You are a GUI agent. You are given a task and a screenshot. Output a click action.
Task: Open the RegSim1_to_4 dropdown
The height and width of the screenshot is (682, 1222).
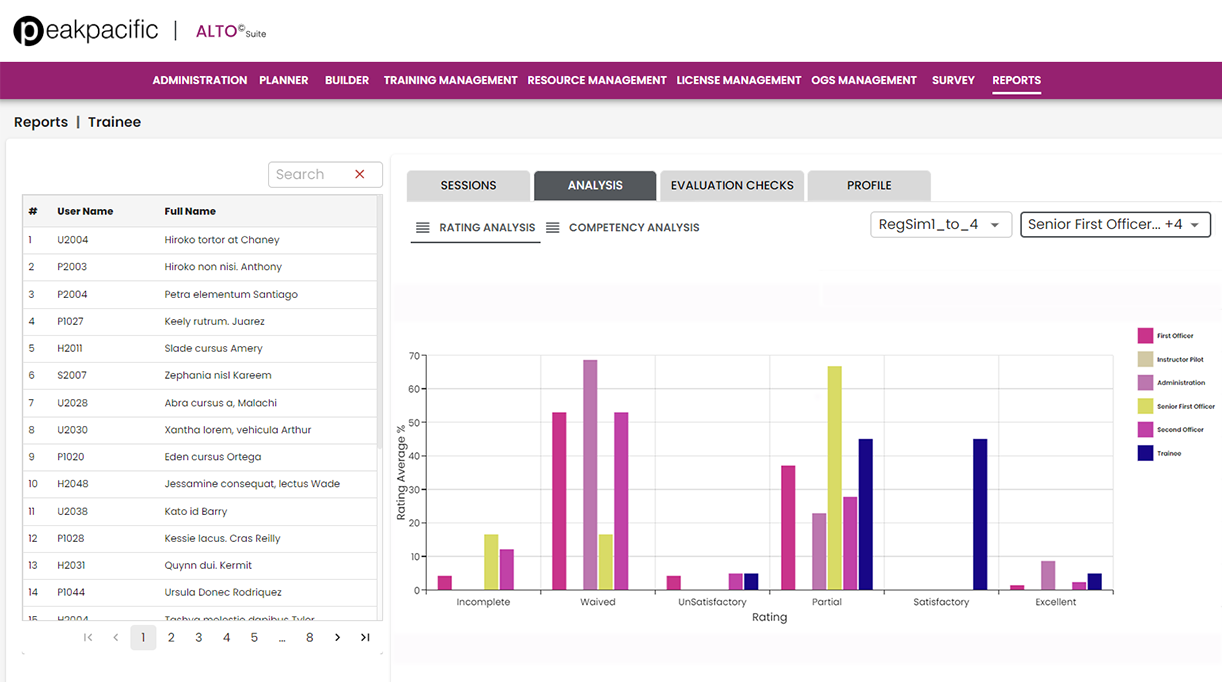click(x=940, y=225)
